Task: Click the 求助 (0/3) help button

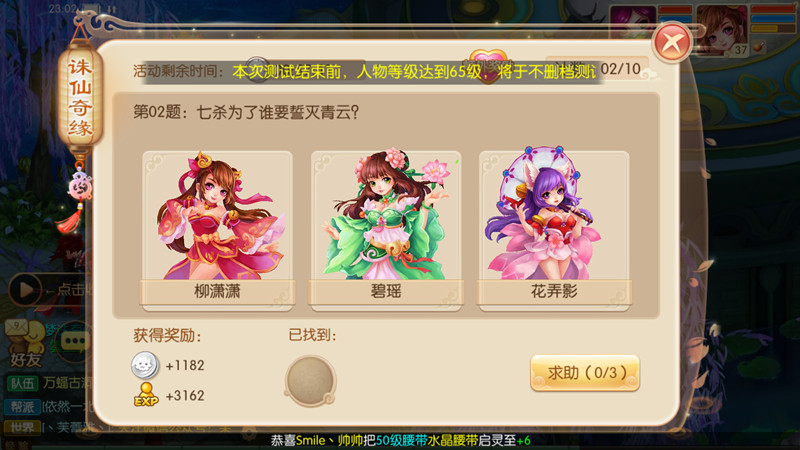Action: pyautogui.click(x=585, y=373)
